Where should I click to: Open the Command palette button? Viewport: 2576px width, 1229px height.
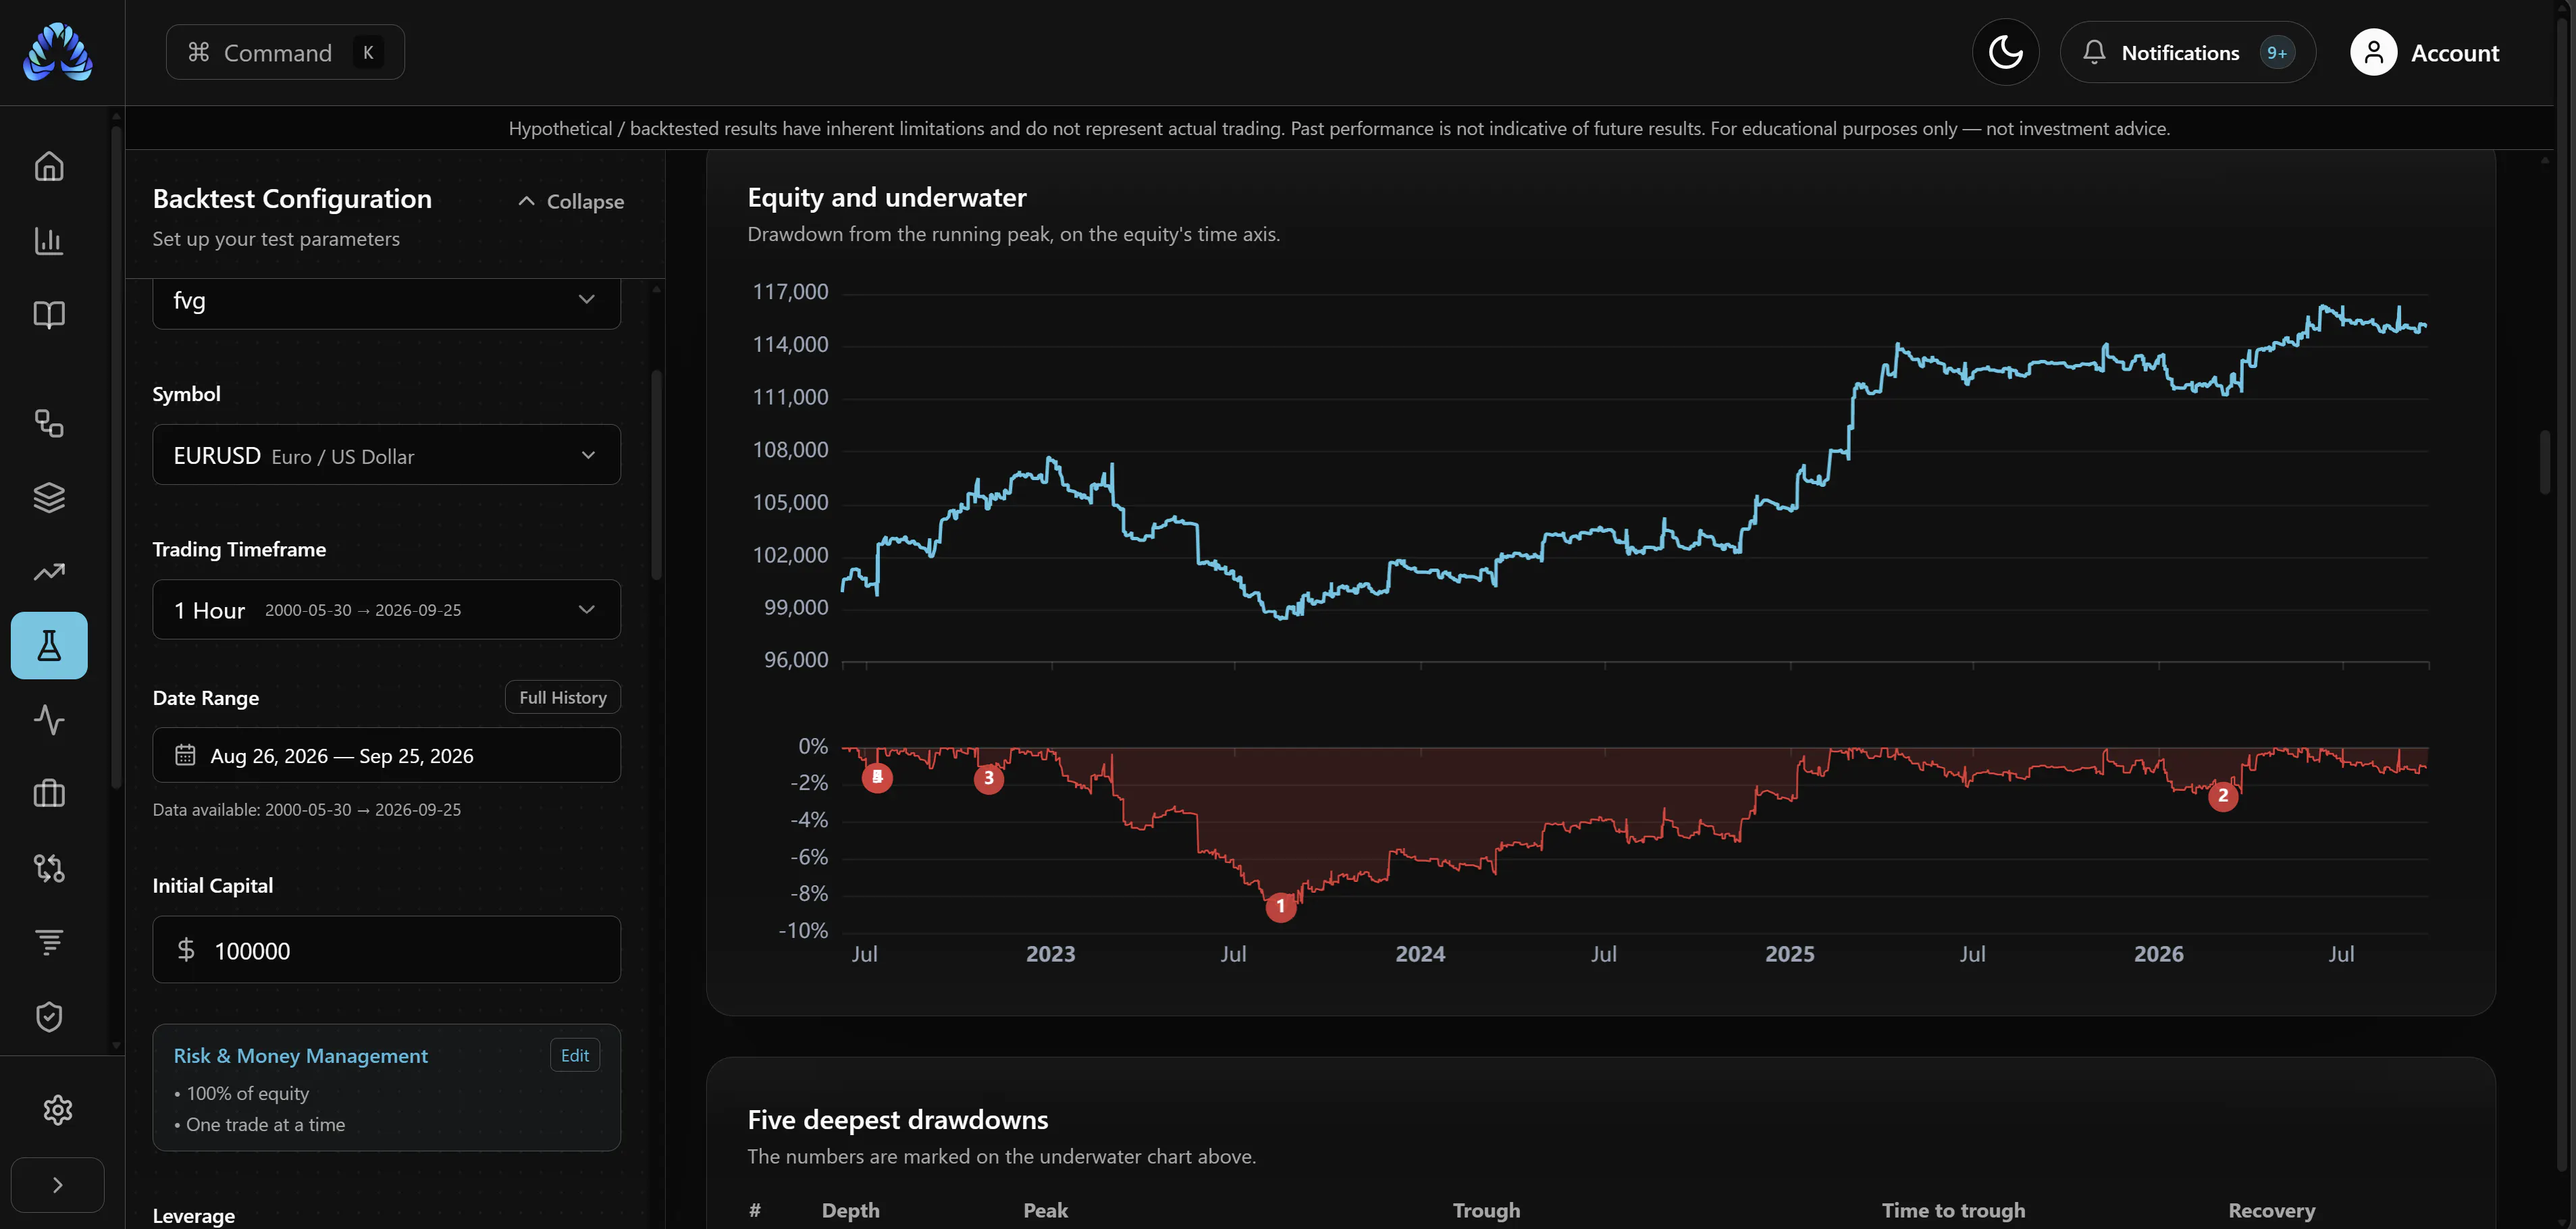(x=285, y=52)
